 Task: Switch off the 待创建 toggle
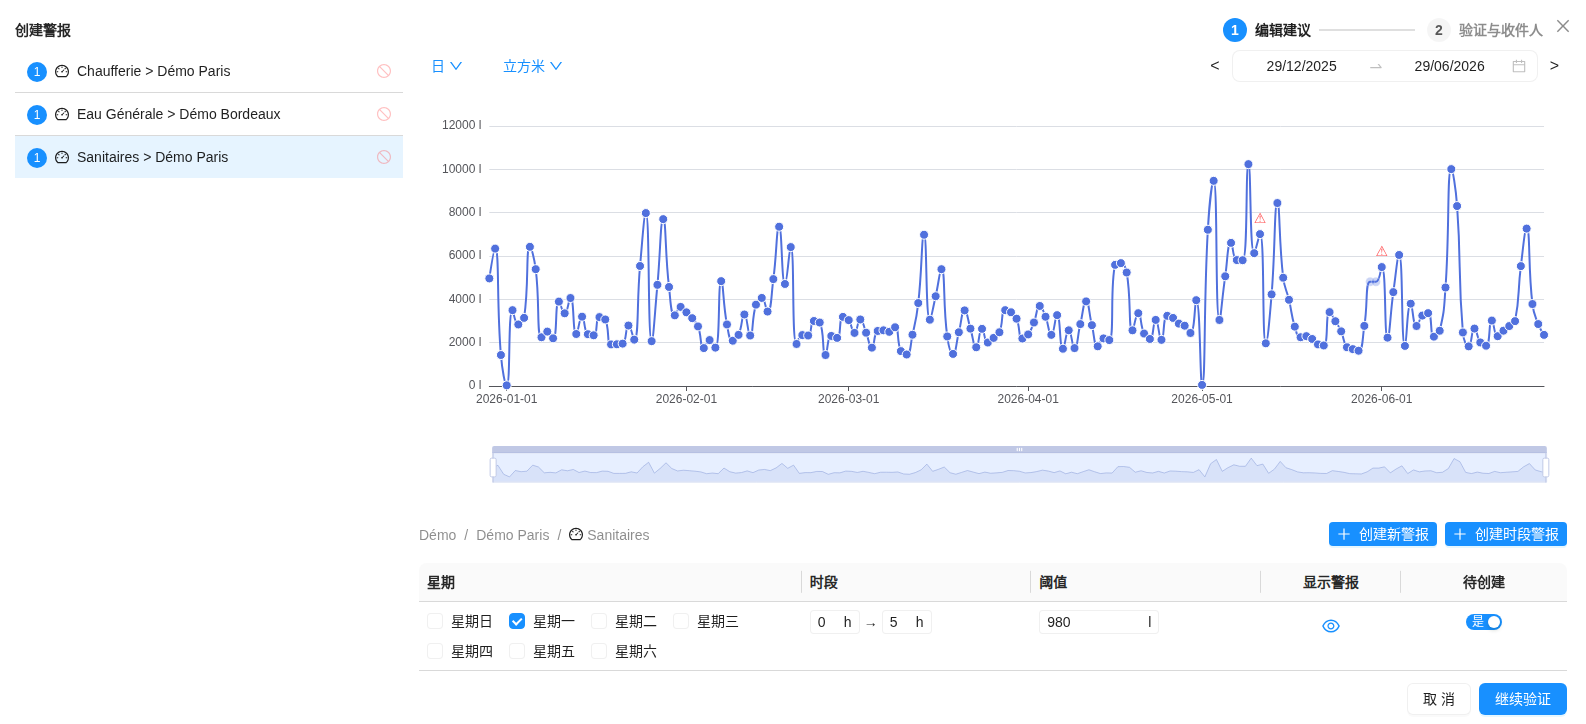point(1484,622)
